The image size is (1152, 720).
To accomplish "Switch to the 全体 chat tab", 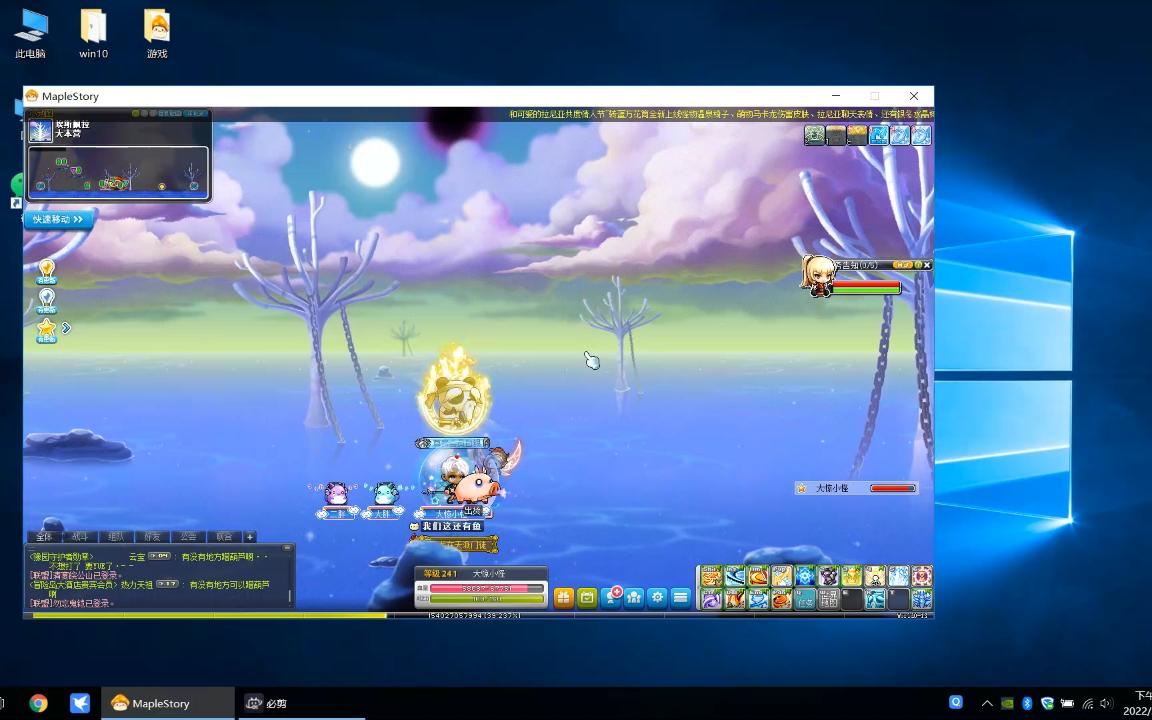I will click(x=44, y=537).
